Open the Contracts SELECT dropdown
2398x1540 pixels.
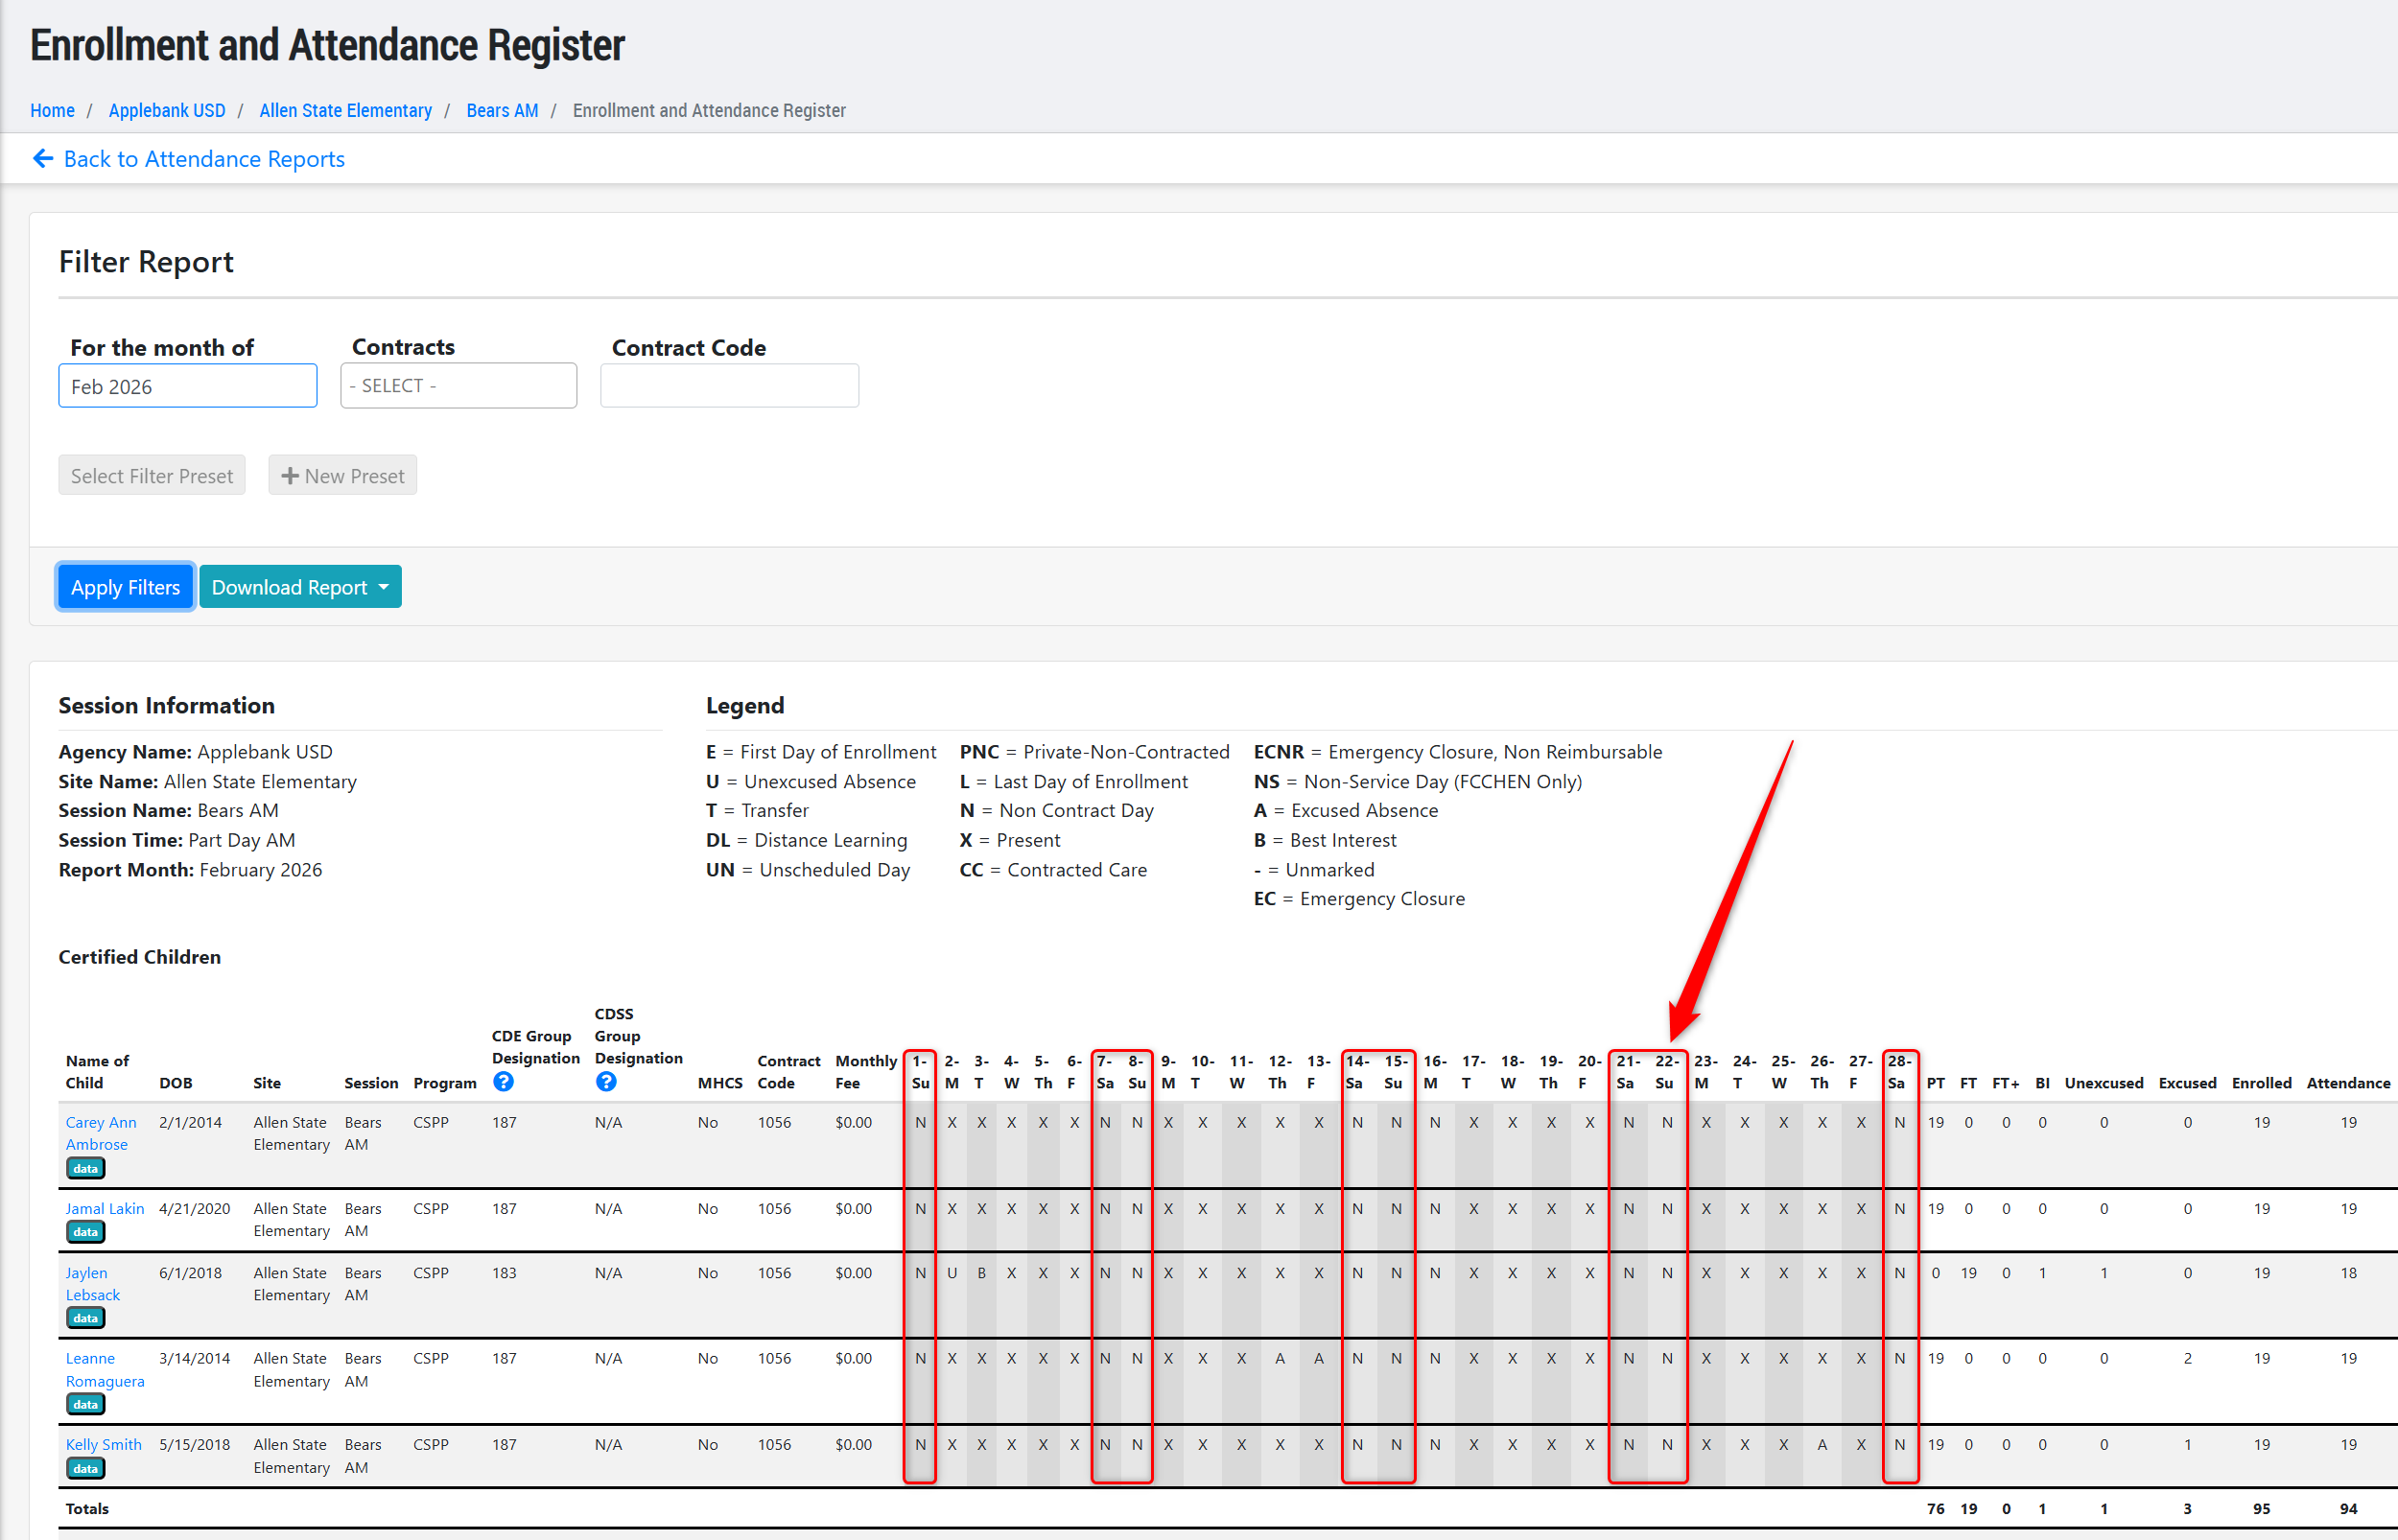(x=458, y=386)
